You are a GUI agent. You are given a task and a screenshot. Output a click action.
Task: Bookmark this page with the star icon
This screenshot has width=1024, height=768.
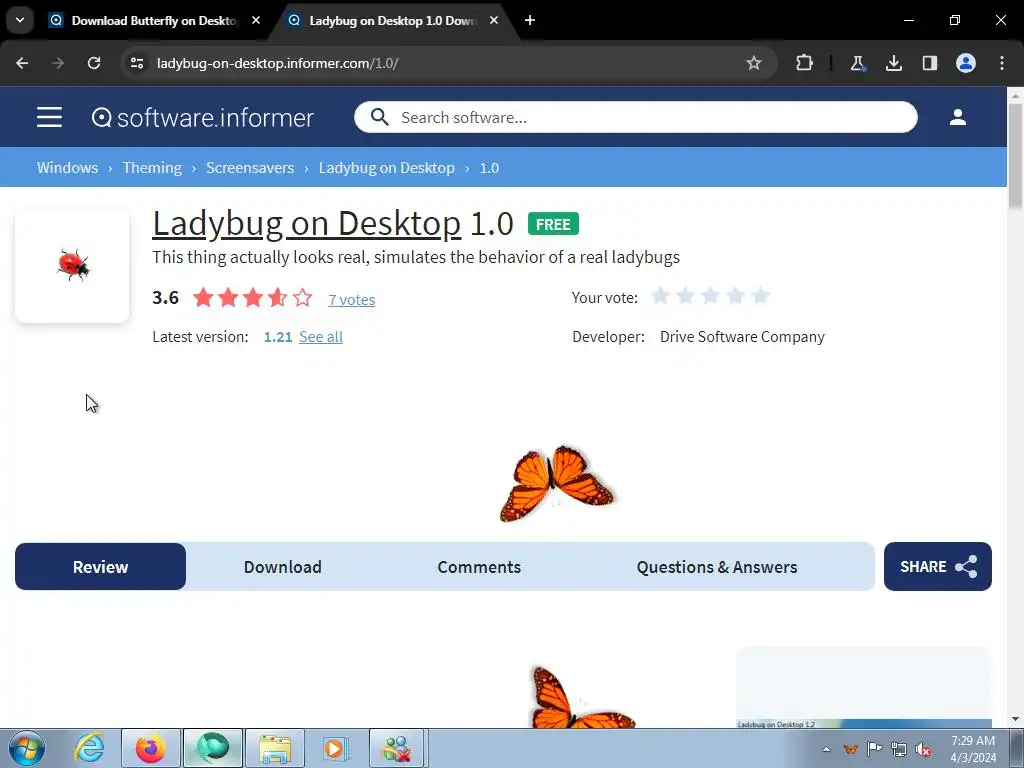pos(754,63)
